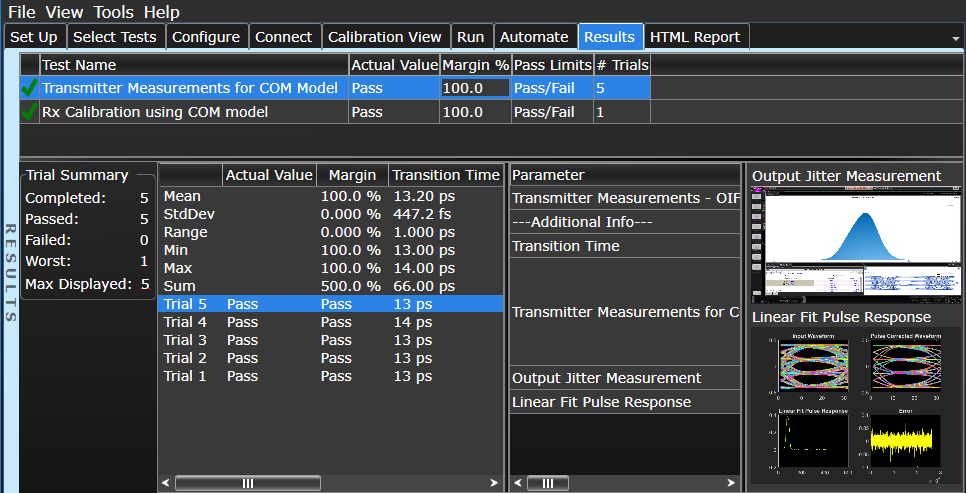
Task: Open the Connect tab
Action: coord(283,37)
